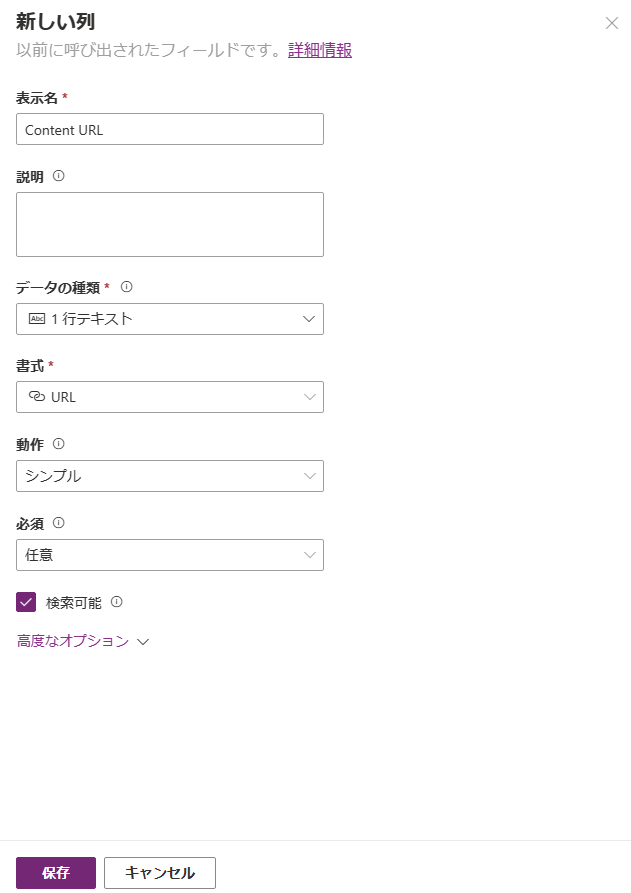631x893 pixels.
Task: Click the info icon next to 動作
Action: (56, 444)
